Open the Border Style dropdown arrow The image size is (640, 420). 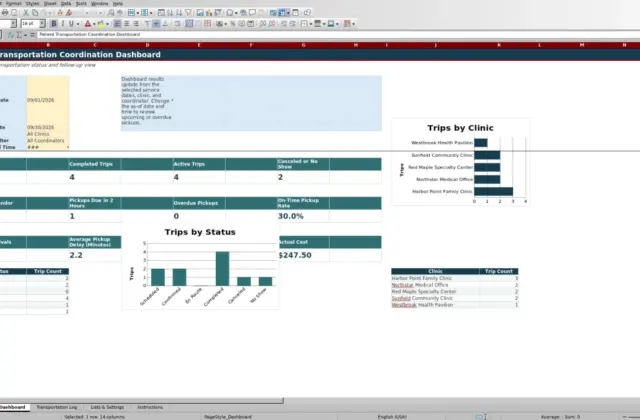(324, 24)
